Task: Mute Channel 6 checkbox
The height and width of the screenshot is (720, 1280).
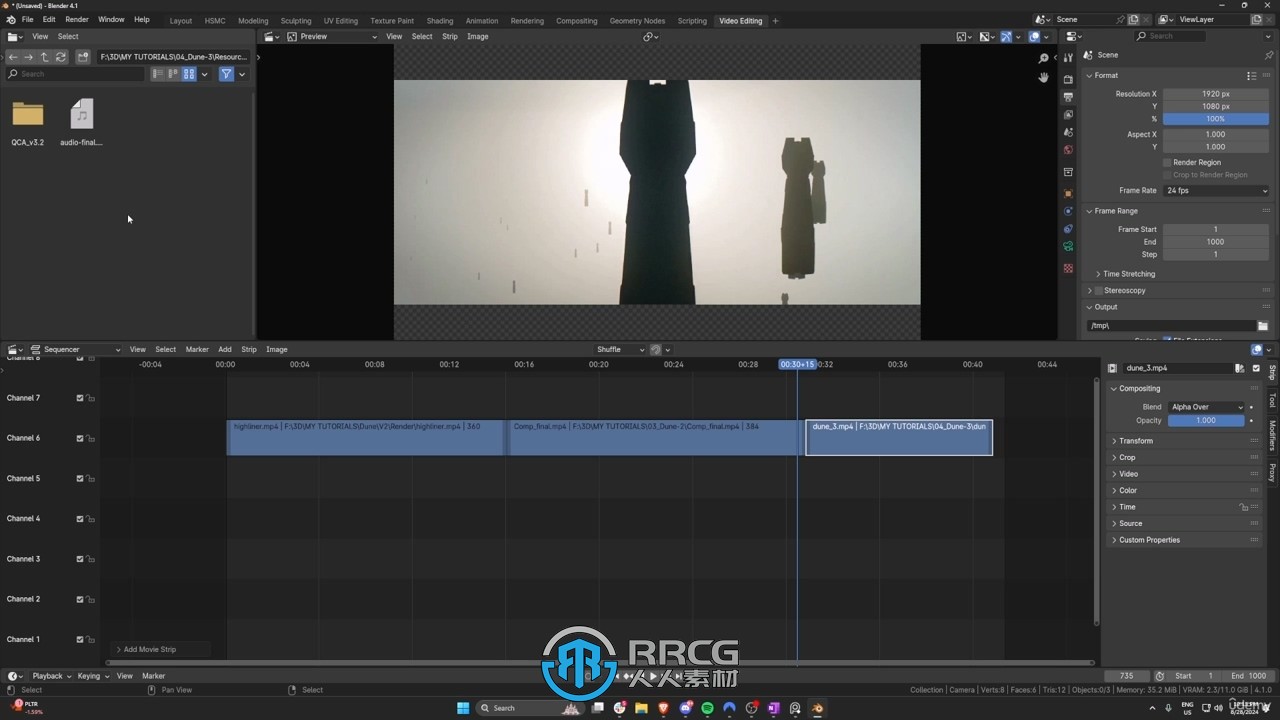Action: coord(80,438)
